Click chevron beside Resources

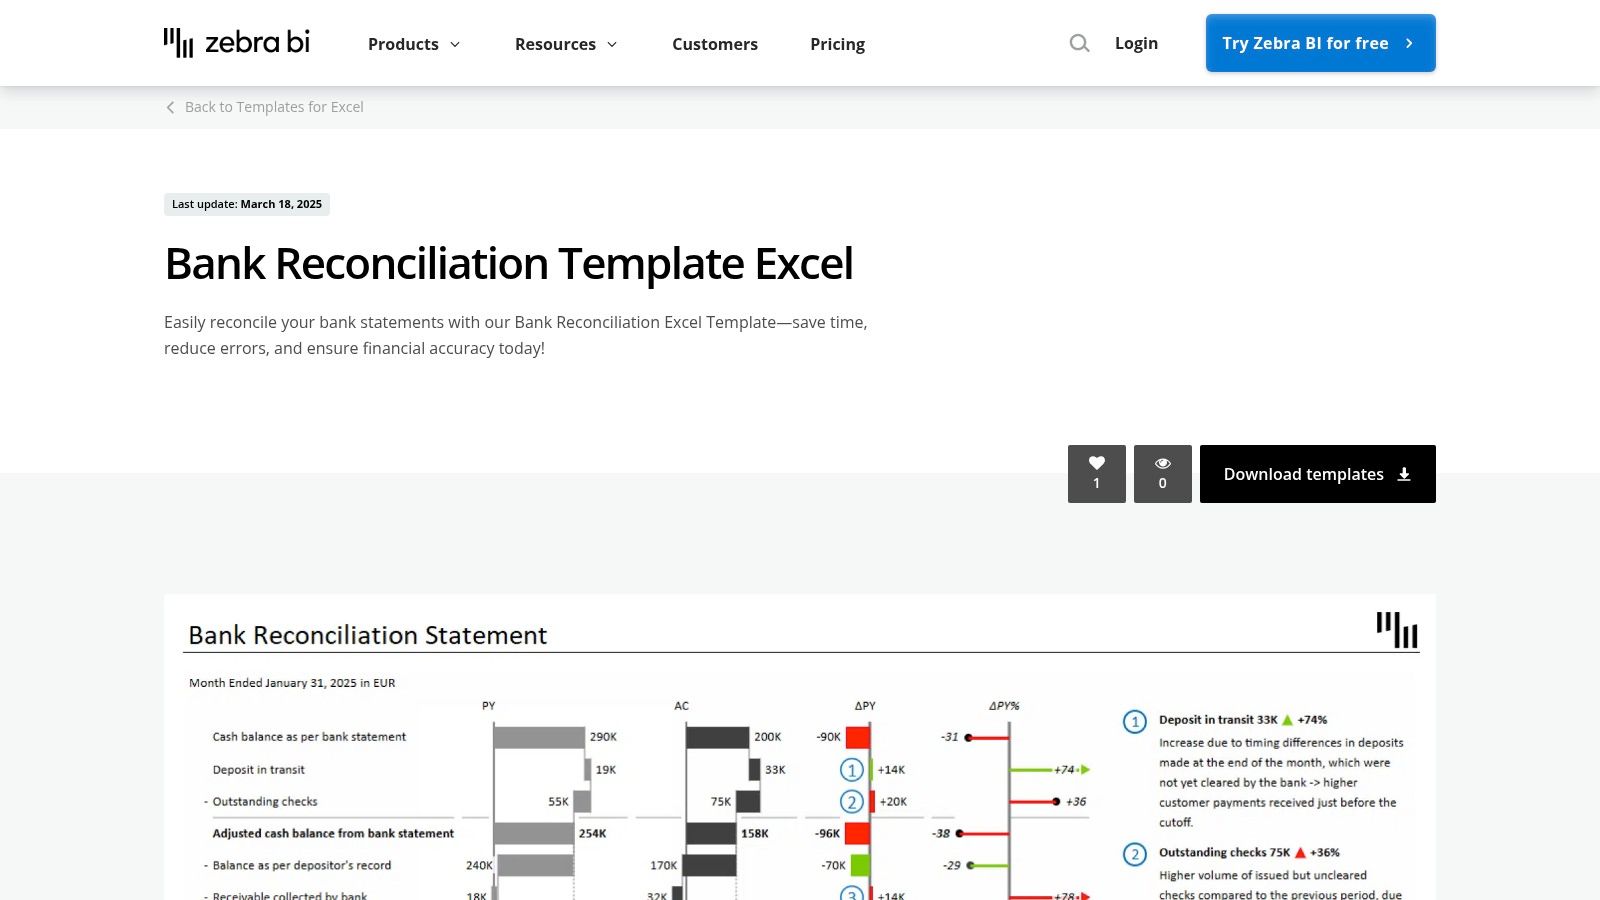(x=612, y=44)
